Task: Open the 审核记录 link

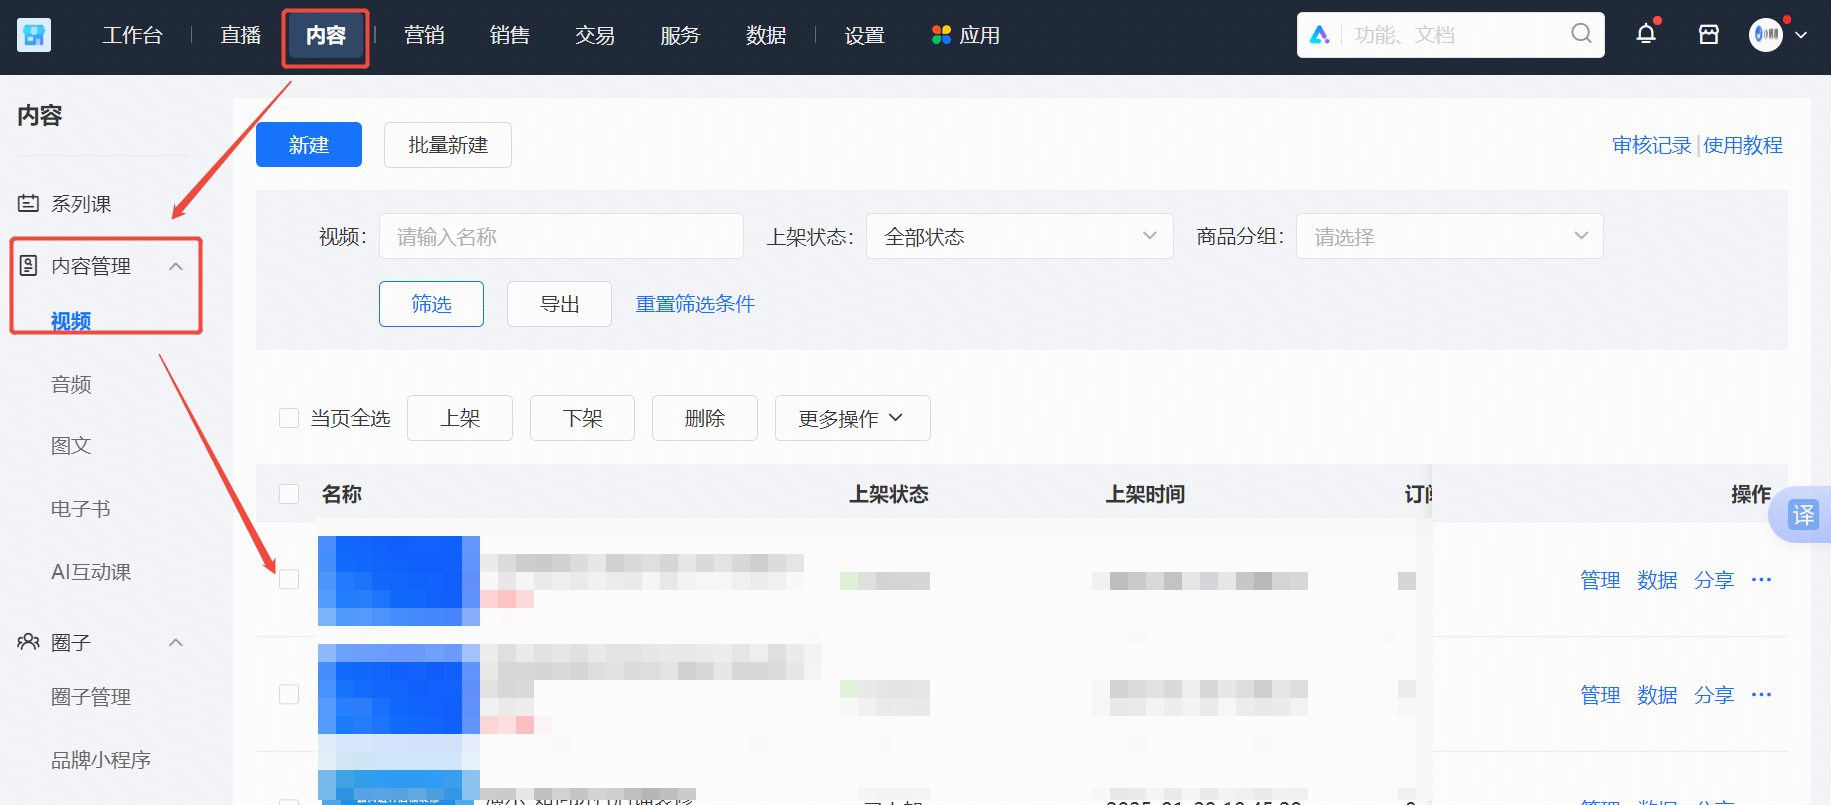Action: coord(1651,145)
